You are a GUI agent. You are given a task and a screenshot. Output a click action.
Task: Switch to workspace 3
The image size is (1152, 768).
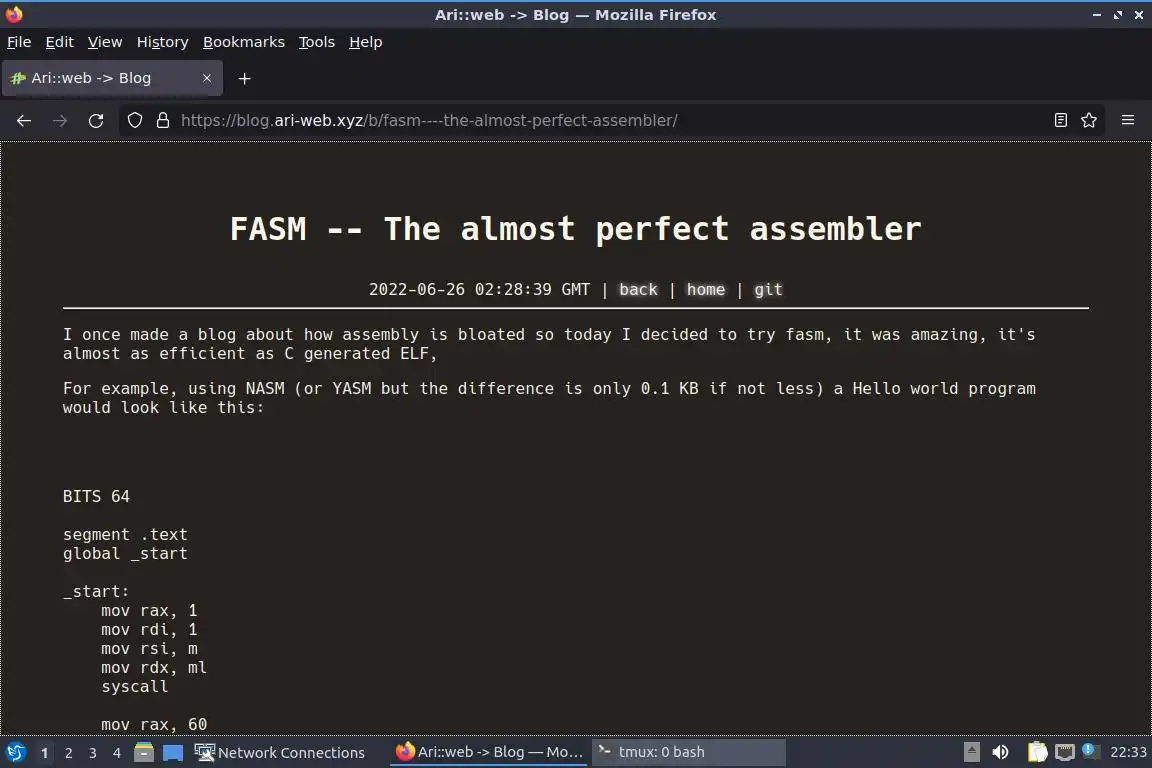pyautogui.click(x=93, y=753)
